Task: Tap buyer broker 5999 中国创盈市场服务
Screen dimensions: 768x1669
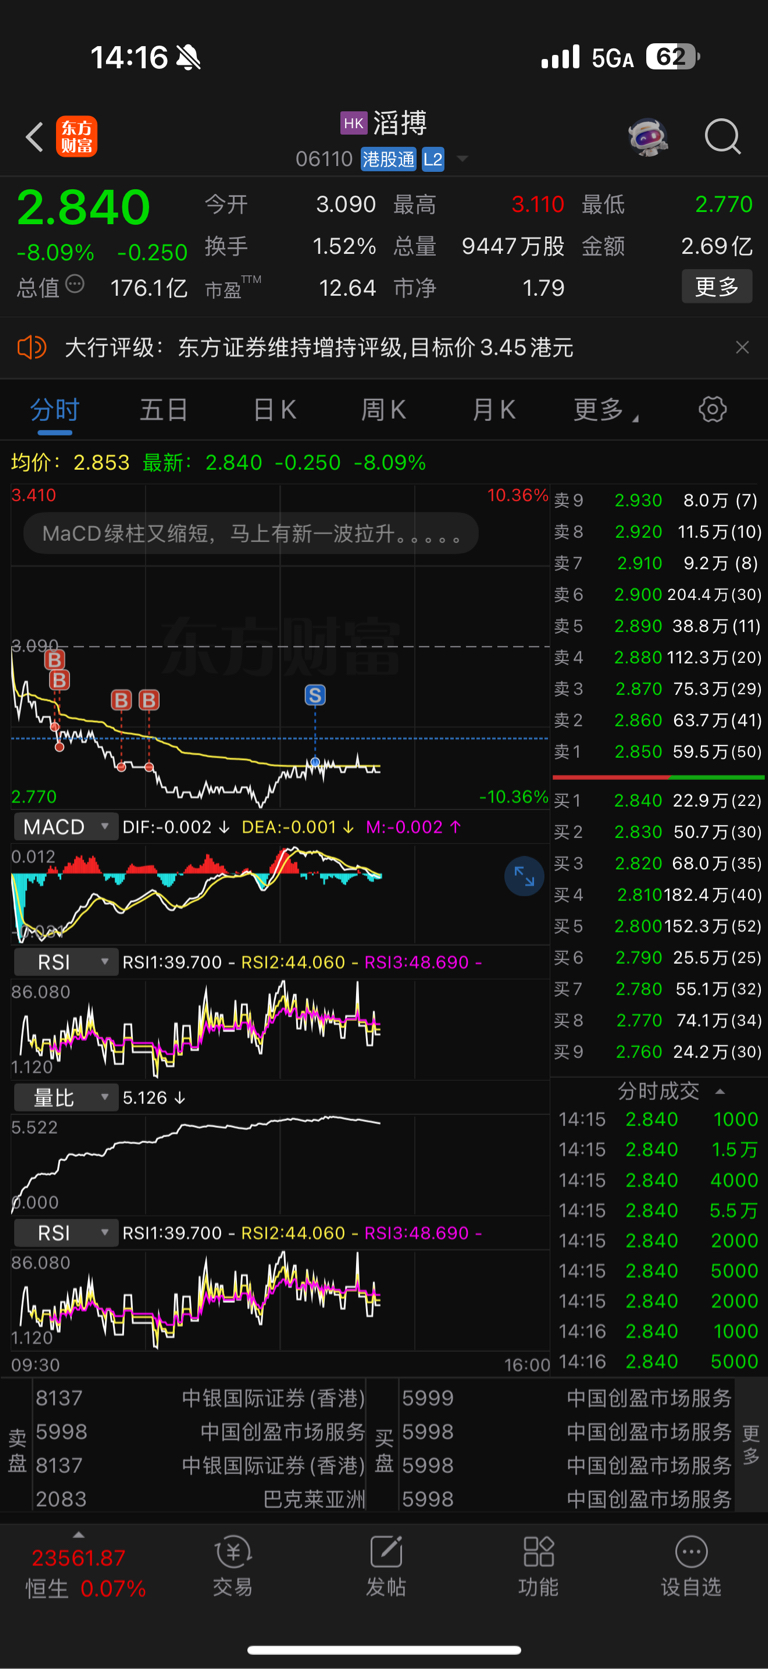Action: click(x=566, y=1398)
